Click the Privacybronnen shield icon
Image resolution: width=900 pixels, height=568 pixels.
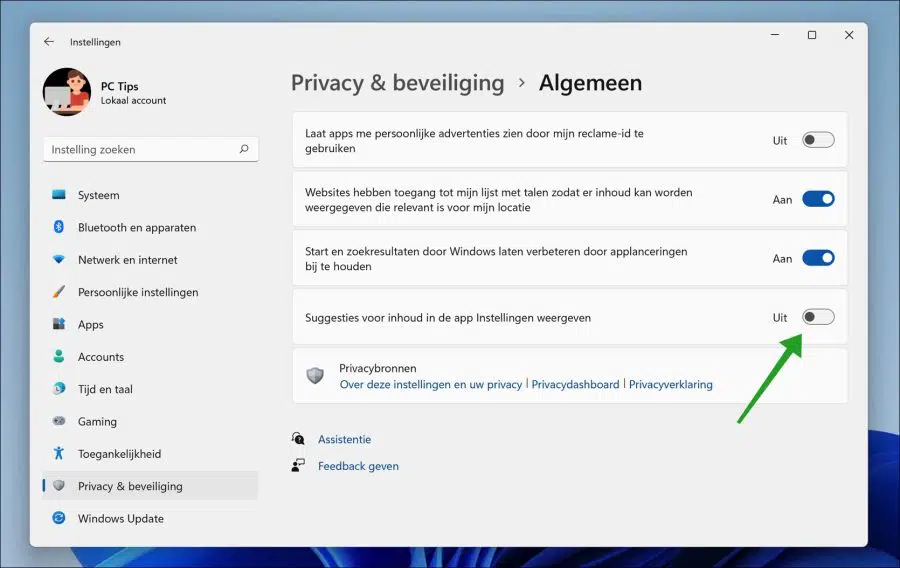(315, 376)
